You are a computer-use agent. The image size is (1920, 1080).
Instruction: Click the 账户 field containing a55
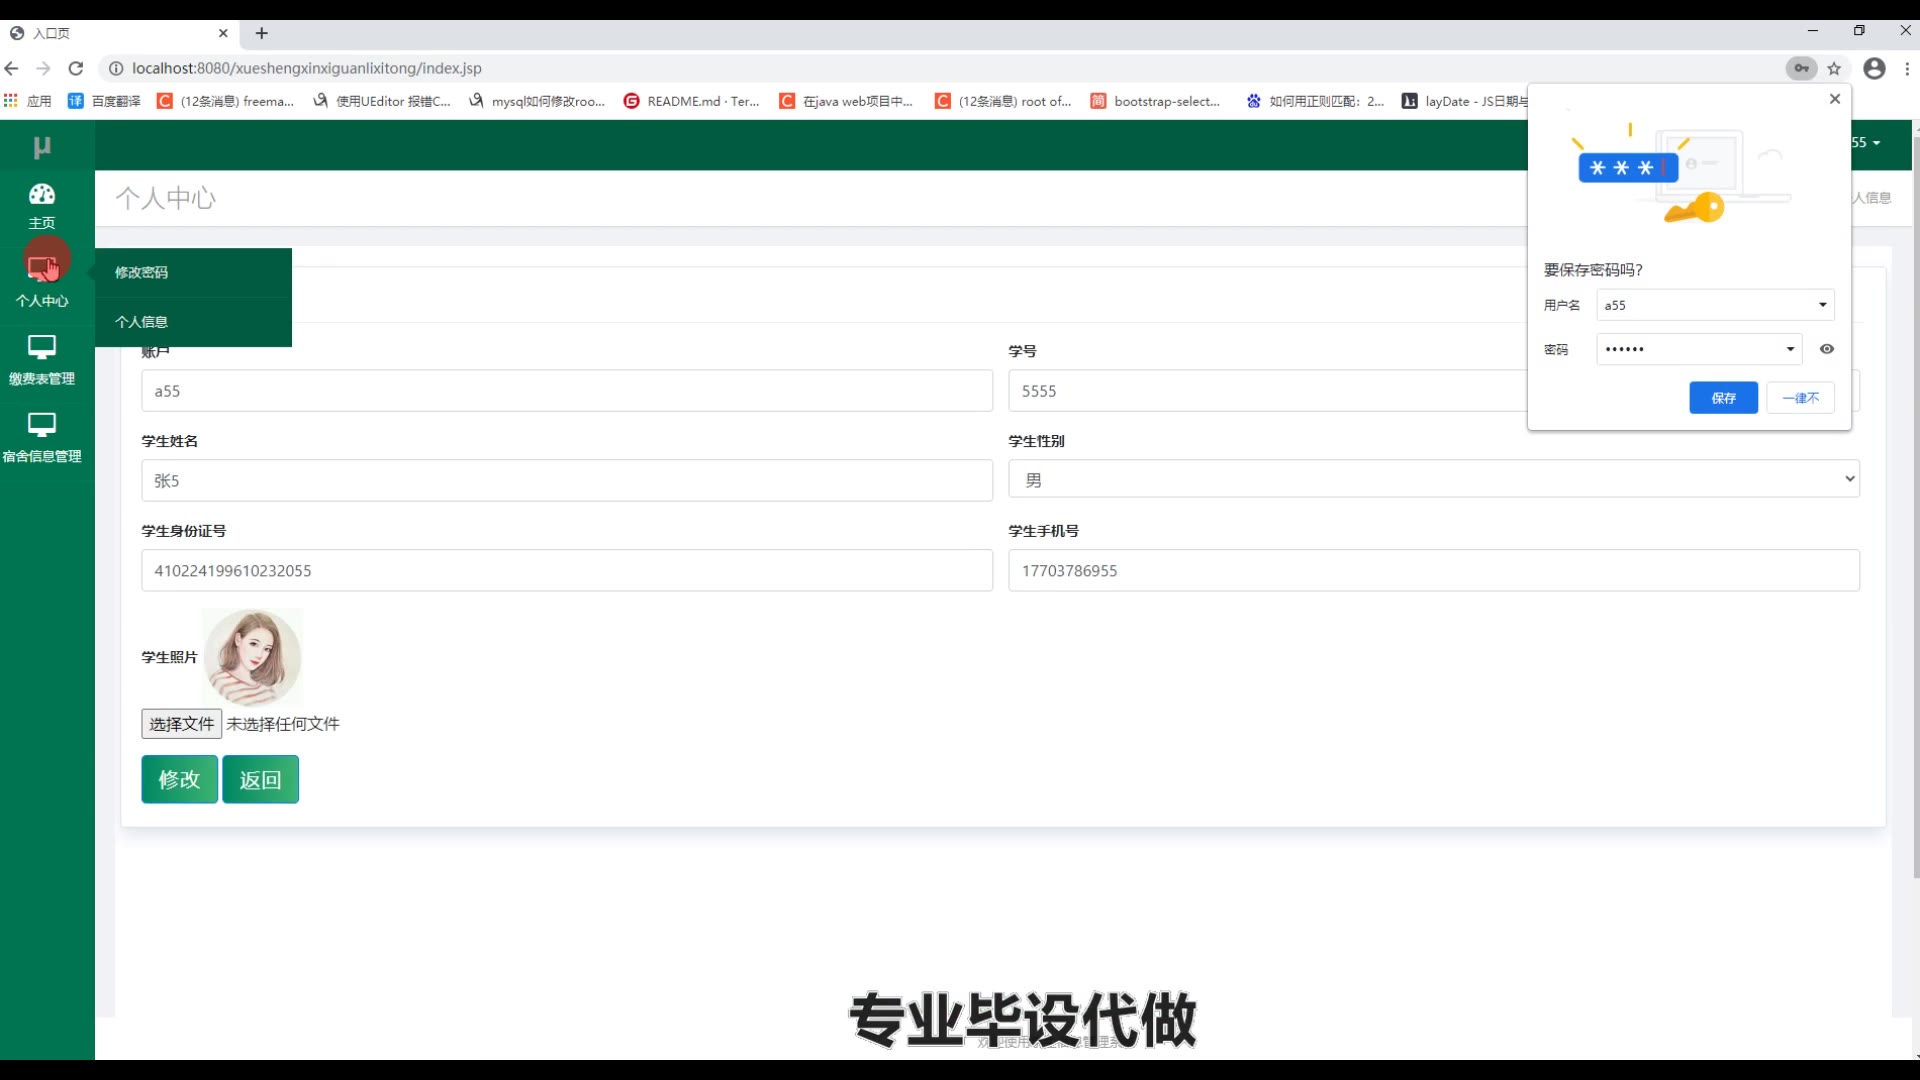pos(567,391)
